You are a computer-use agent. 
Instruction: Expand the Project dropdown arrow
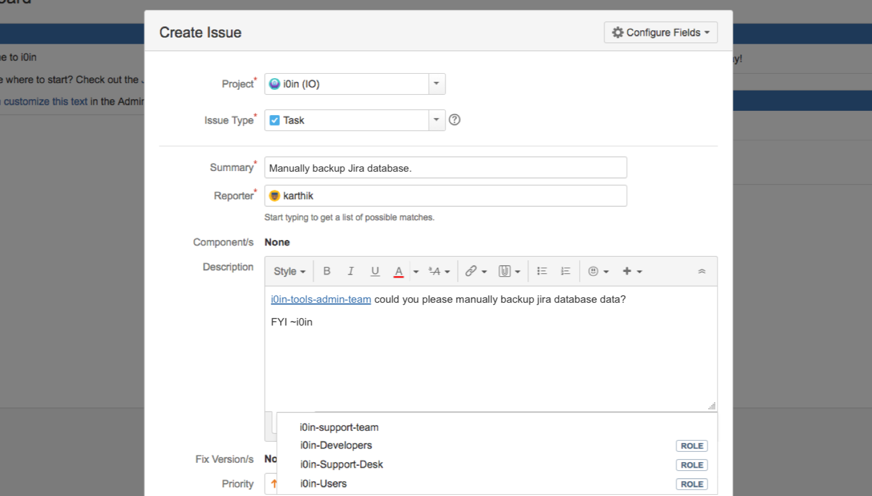437,84
